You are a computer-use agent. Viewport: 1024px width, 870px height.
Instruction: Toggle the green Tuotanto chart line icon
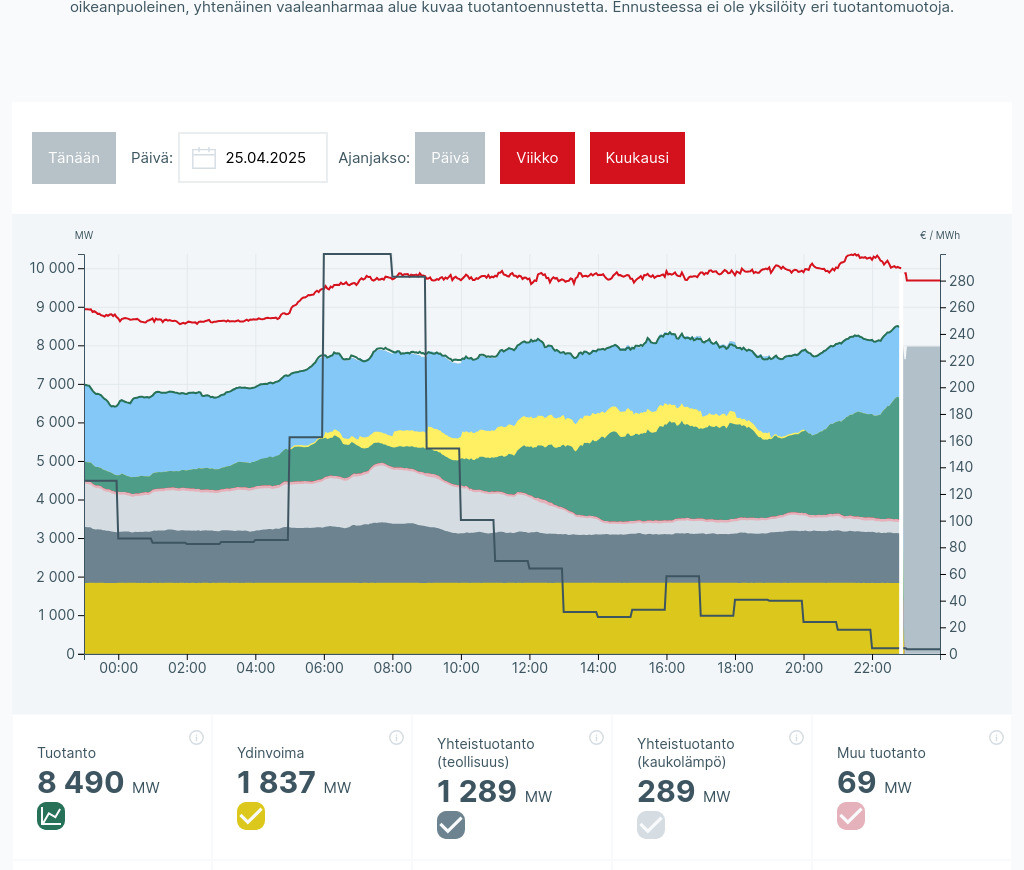coord(51,816)
